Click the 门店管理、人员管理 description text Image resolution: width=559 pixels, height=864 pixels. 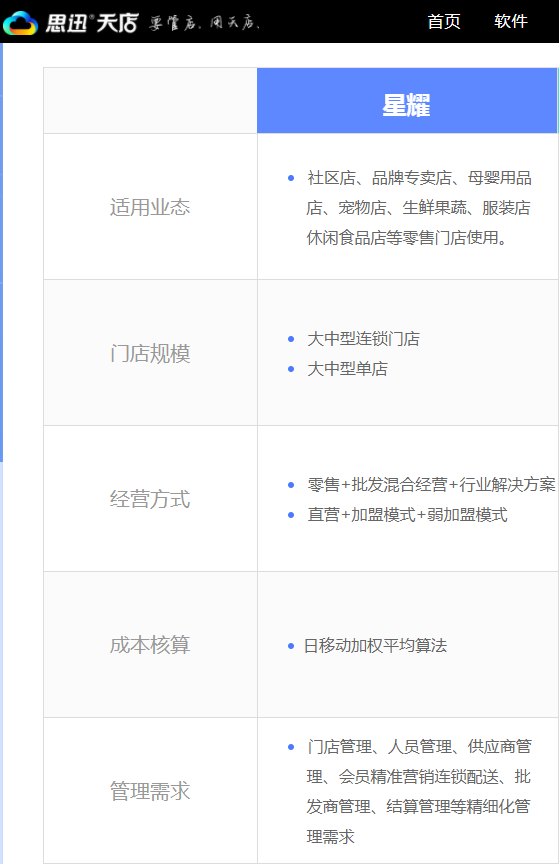[419, 792]
